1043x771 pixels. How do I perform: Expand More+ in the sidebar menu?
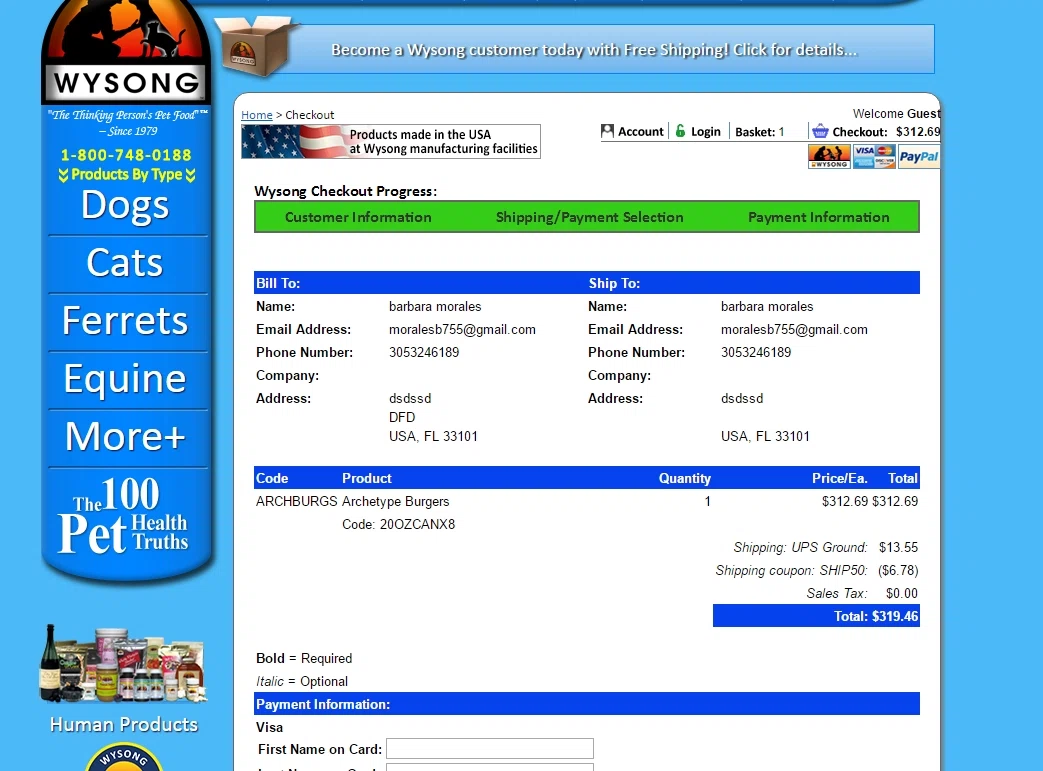(x=125, y=437)
